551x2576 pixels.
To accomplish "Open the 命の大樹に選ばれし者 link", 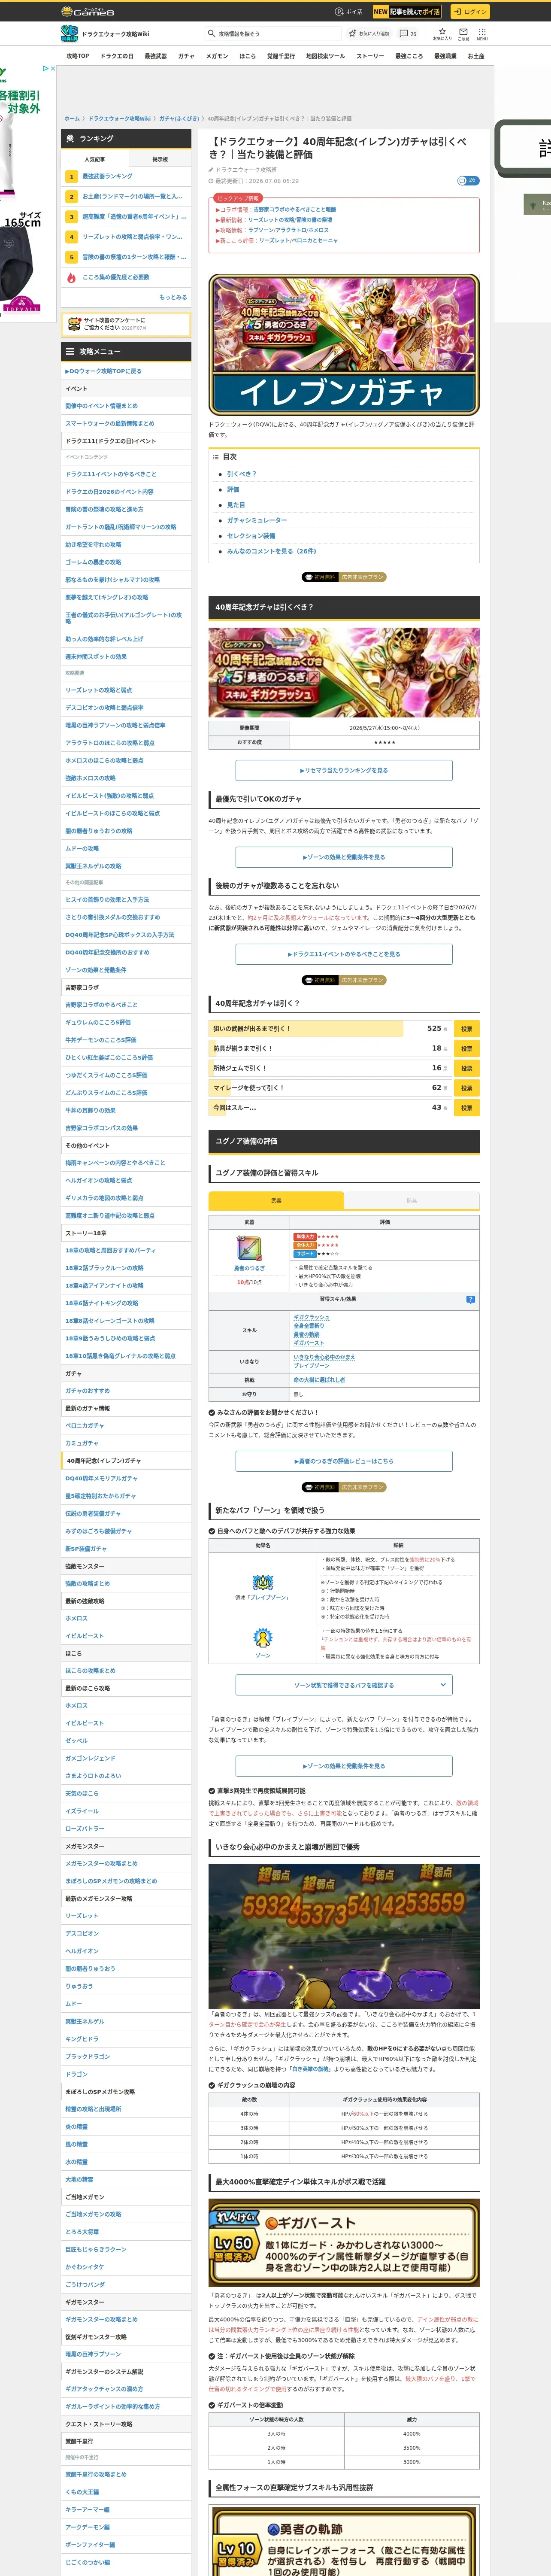I will click(x=319, y=1380).
